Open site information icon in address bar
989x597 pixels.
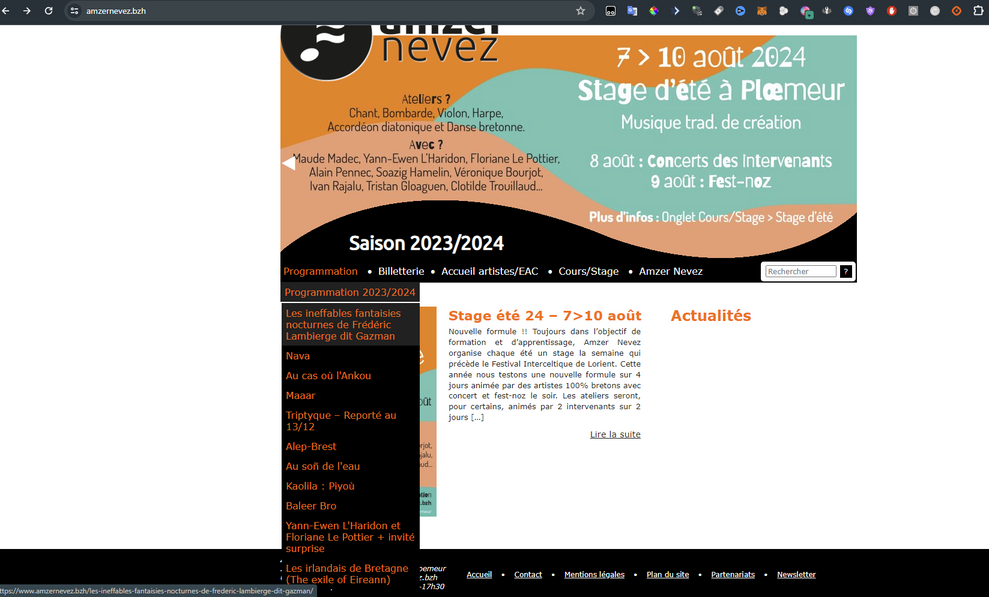point(74,11)
